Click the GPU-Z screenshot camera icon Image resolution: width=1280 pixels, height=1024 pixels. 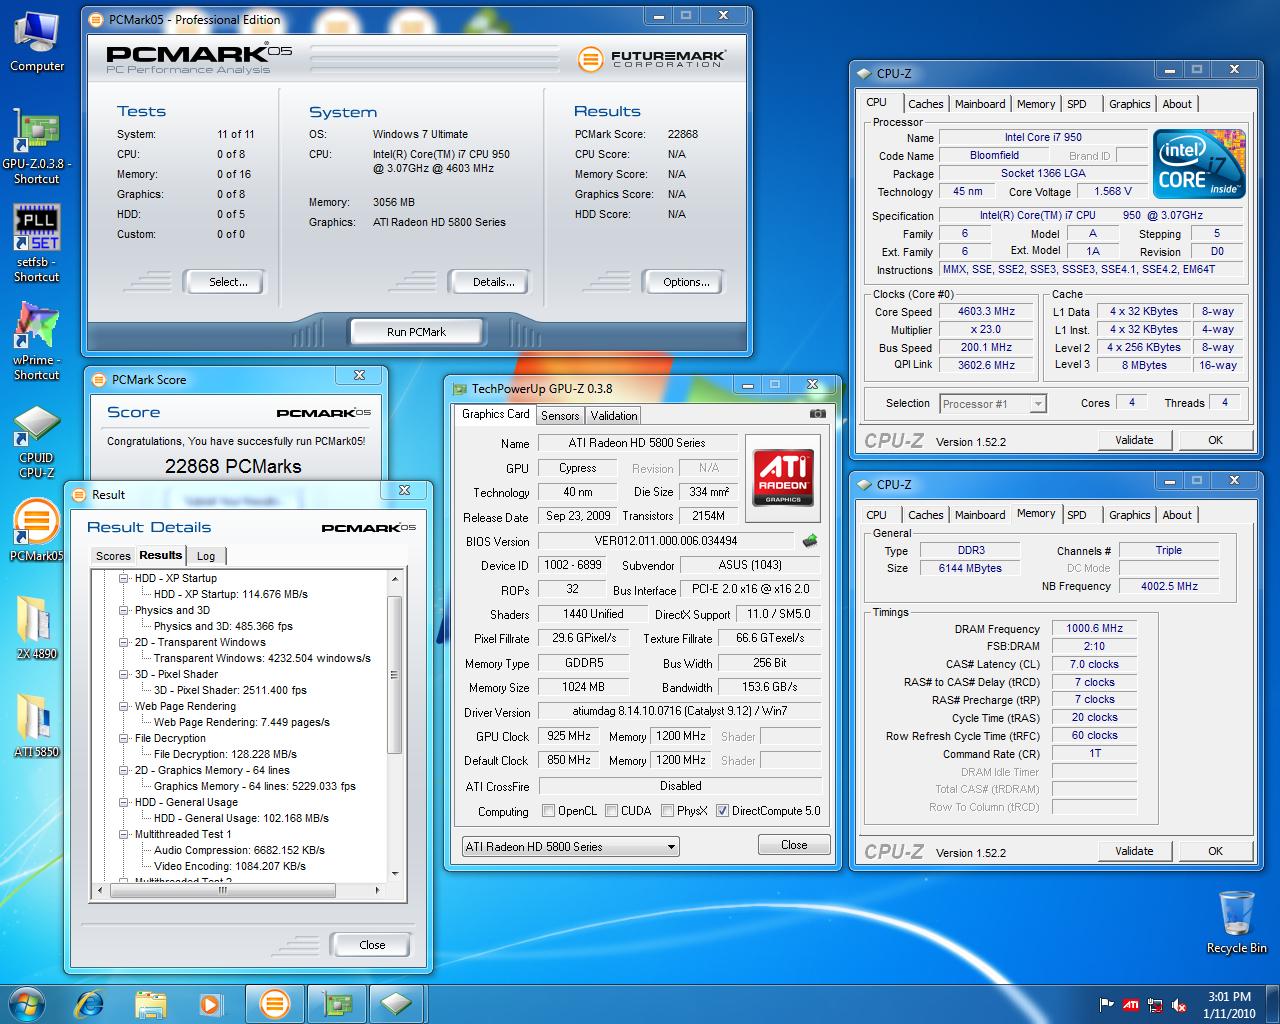click(817, 414)
